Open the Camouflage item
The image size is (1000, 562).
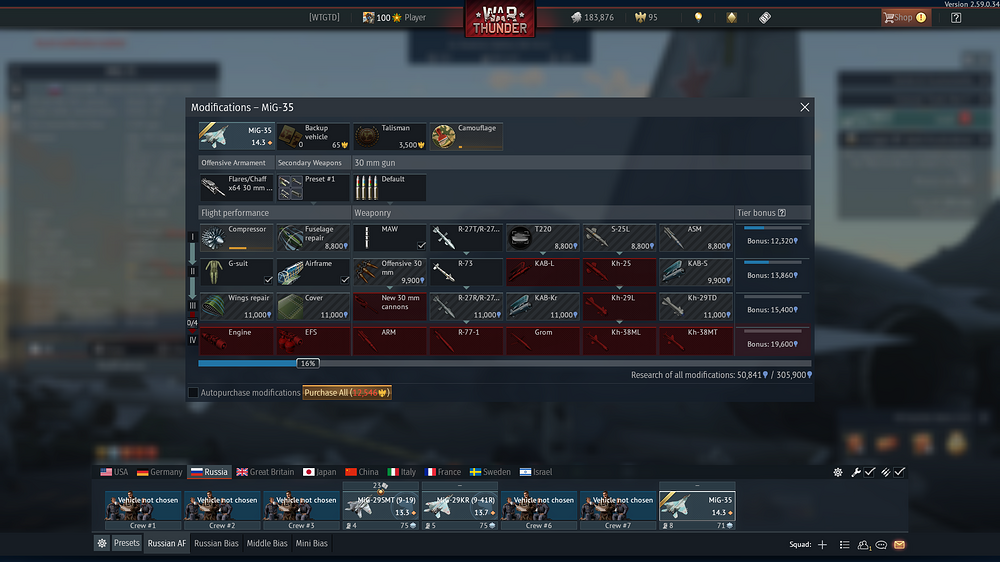466,137
